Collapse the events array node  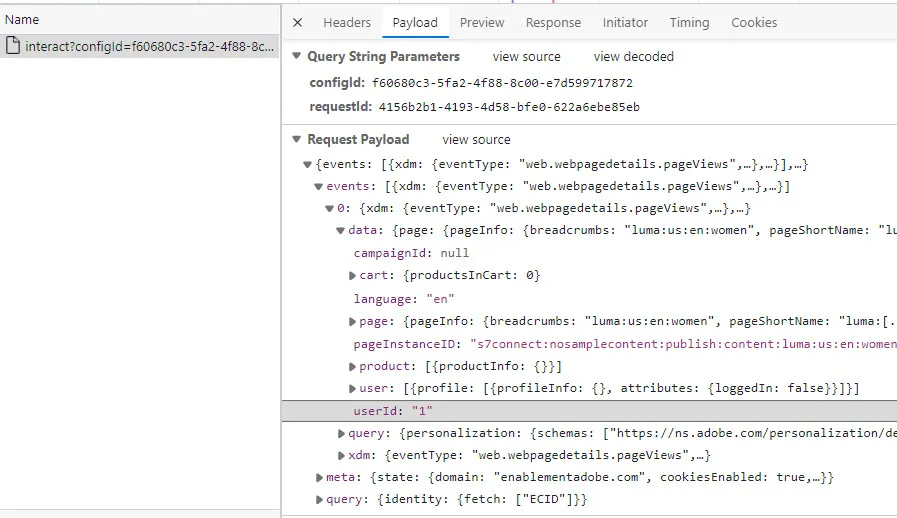coord(318,187)
